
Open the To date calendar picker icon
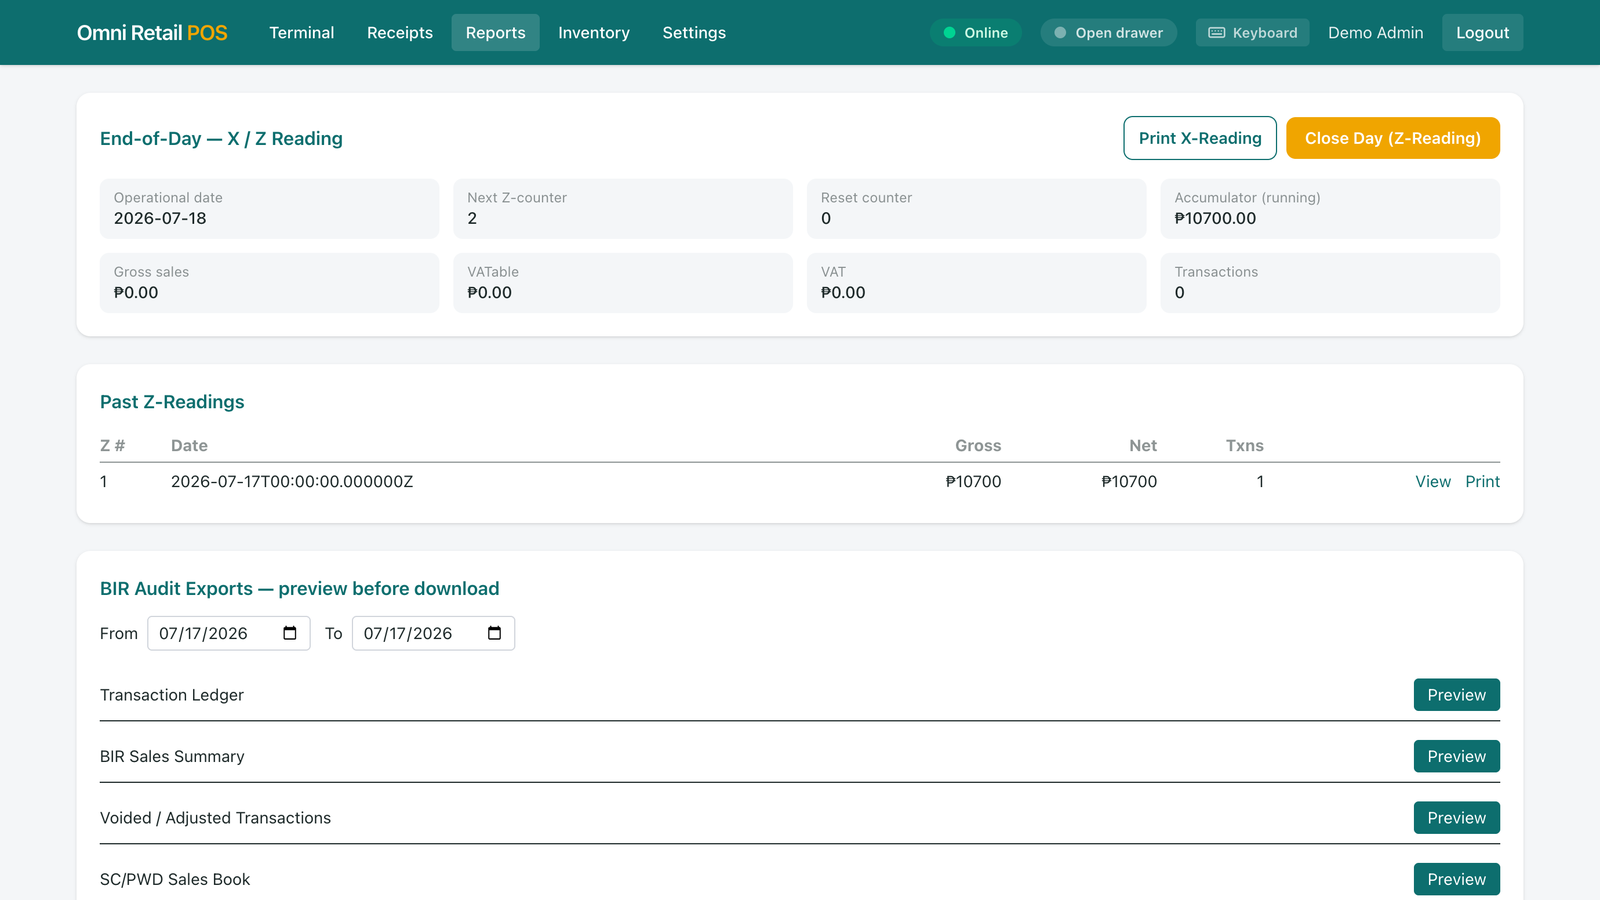494,633
